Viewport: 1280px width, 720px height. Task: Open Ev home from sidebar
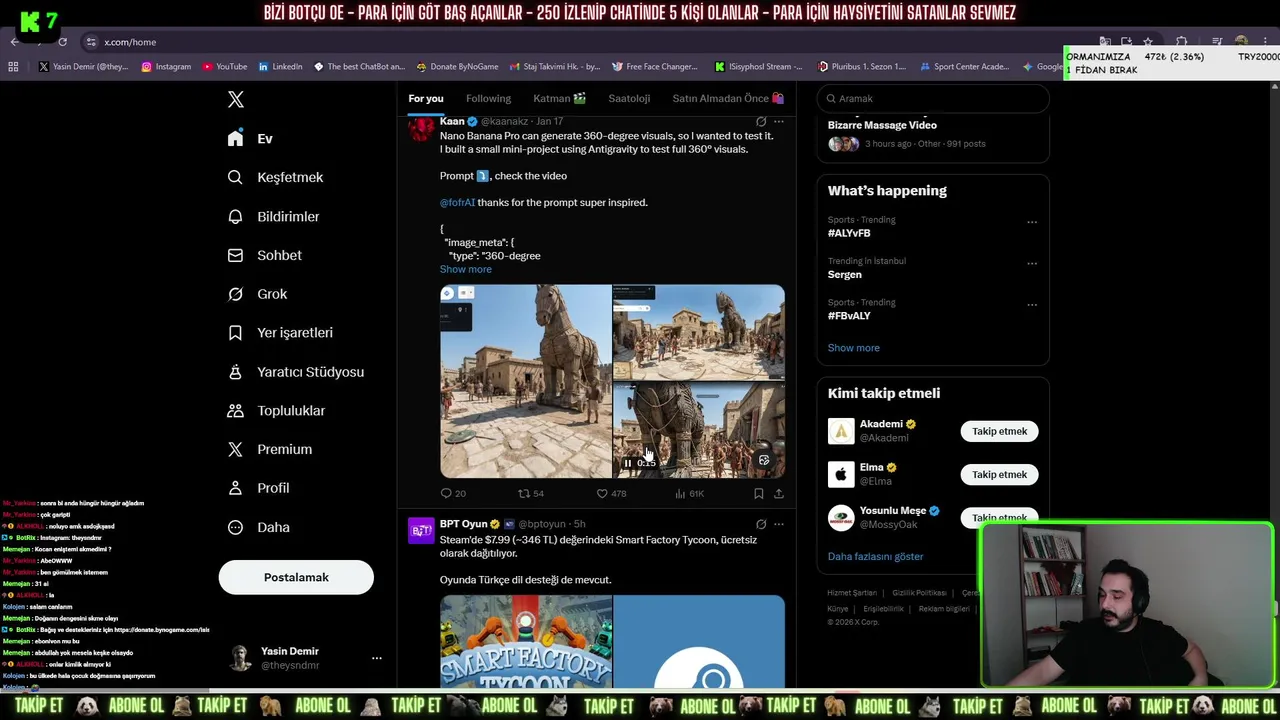click(250, 139)
